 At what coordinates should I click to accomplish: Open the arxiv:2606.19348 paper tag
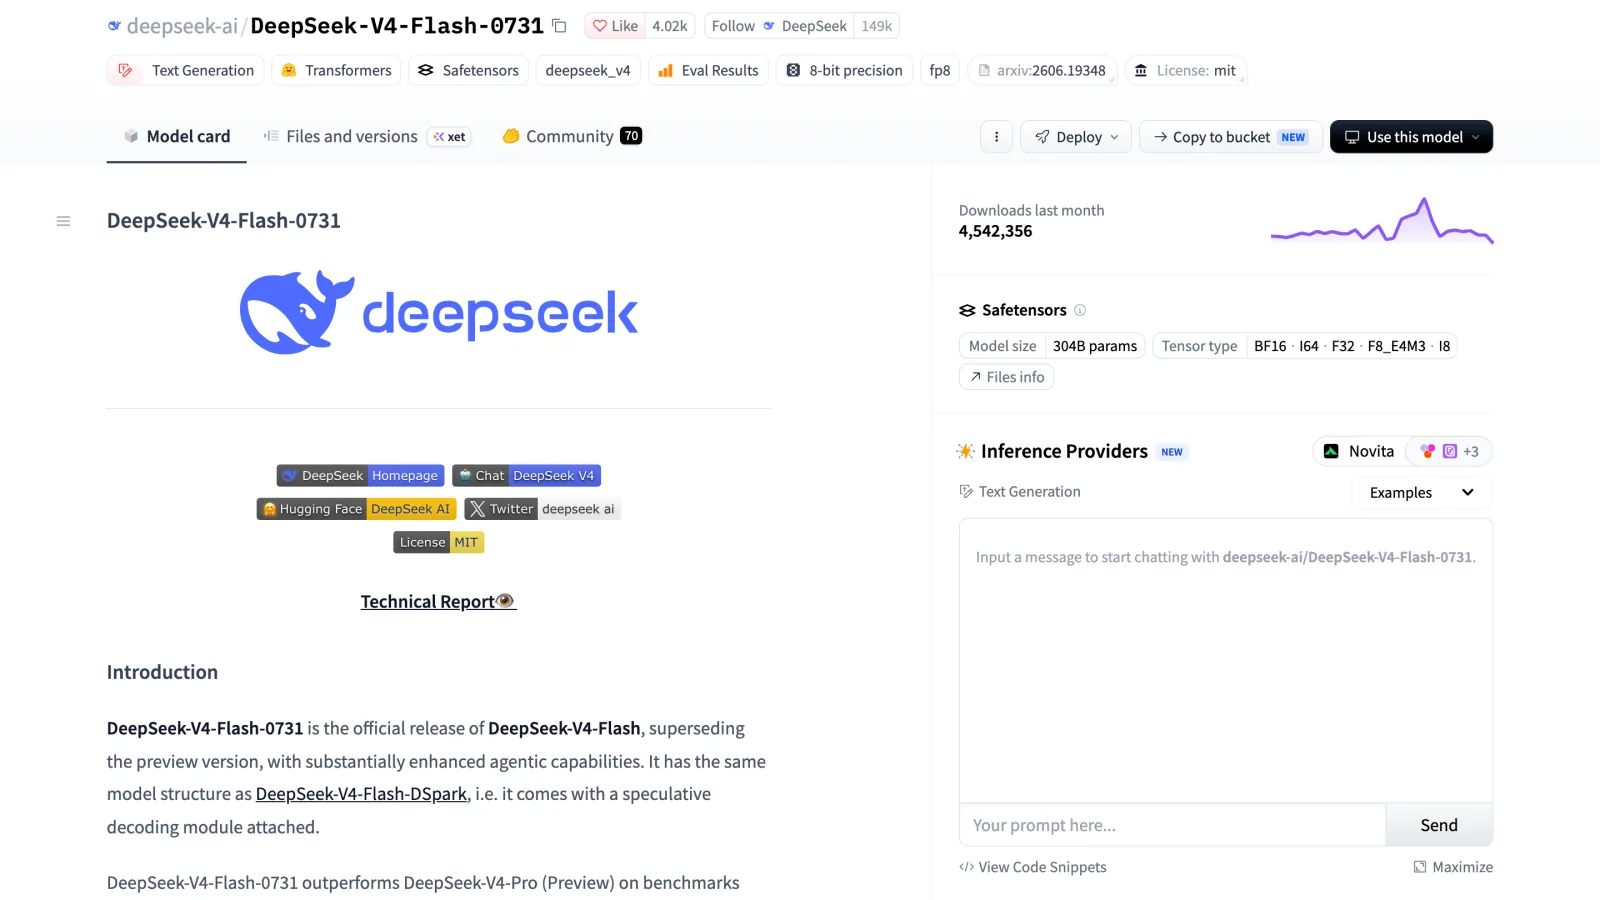1042,70
